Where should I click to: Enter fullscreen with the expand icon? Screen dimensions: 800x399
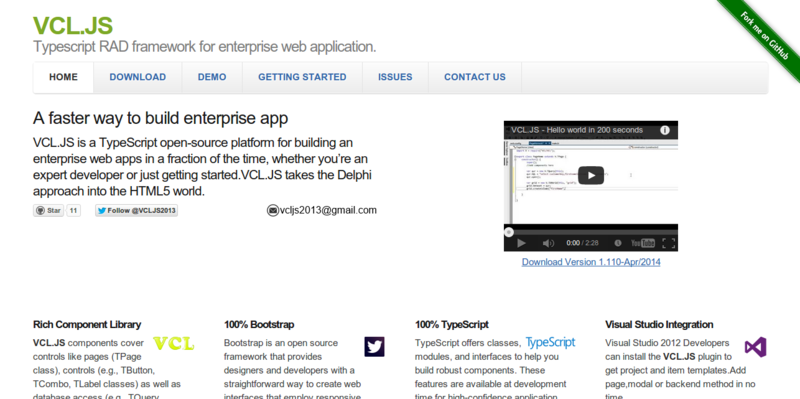click(x=668, y=243)
